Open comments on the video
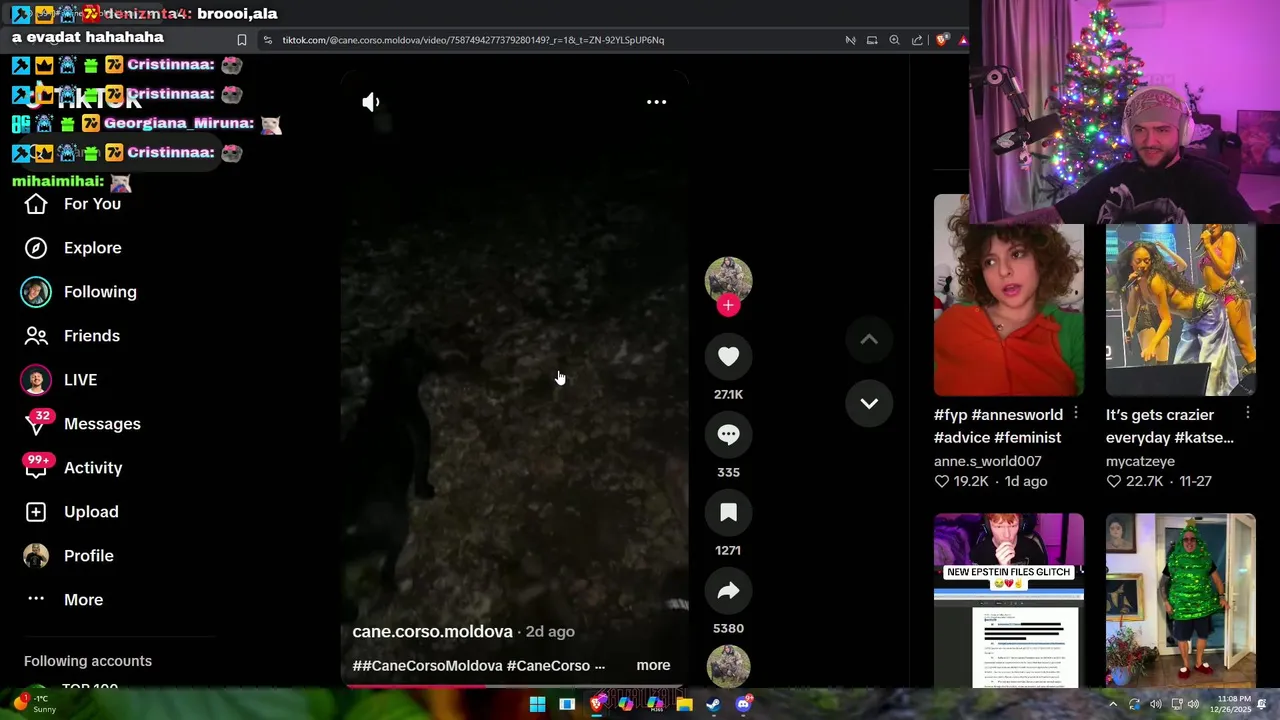The width and height of the screenshot is (1280, 720). [x=728, y=435]
